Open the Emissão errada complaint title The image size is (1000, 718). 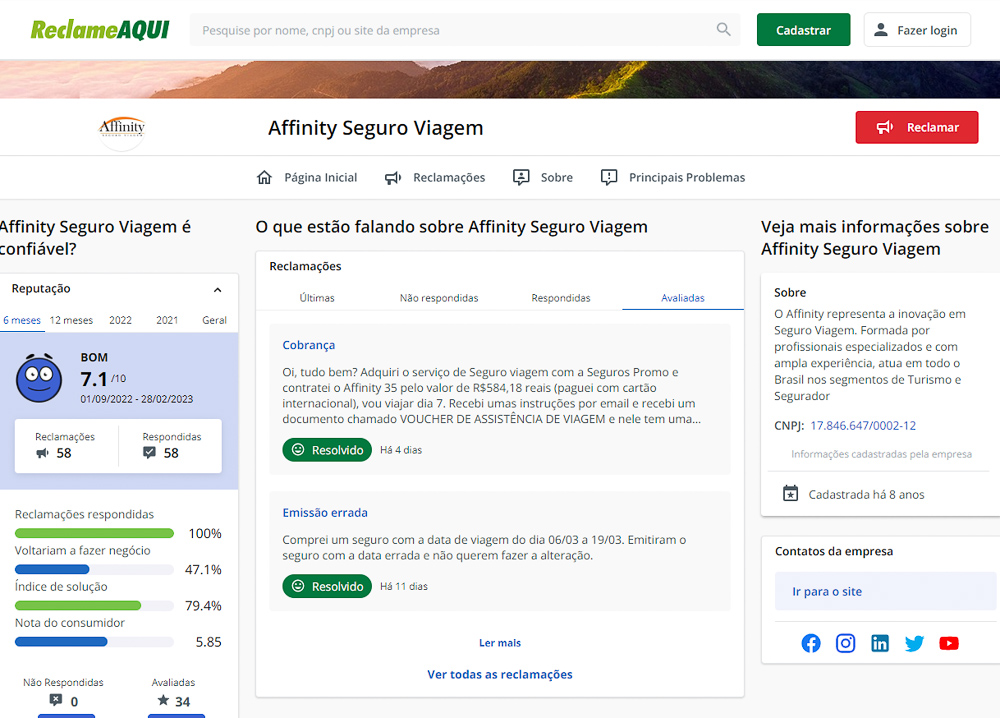point(325,513)
